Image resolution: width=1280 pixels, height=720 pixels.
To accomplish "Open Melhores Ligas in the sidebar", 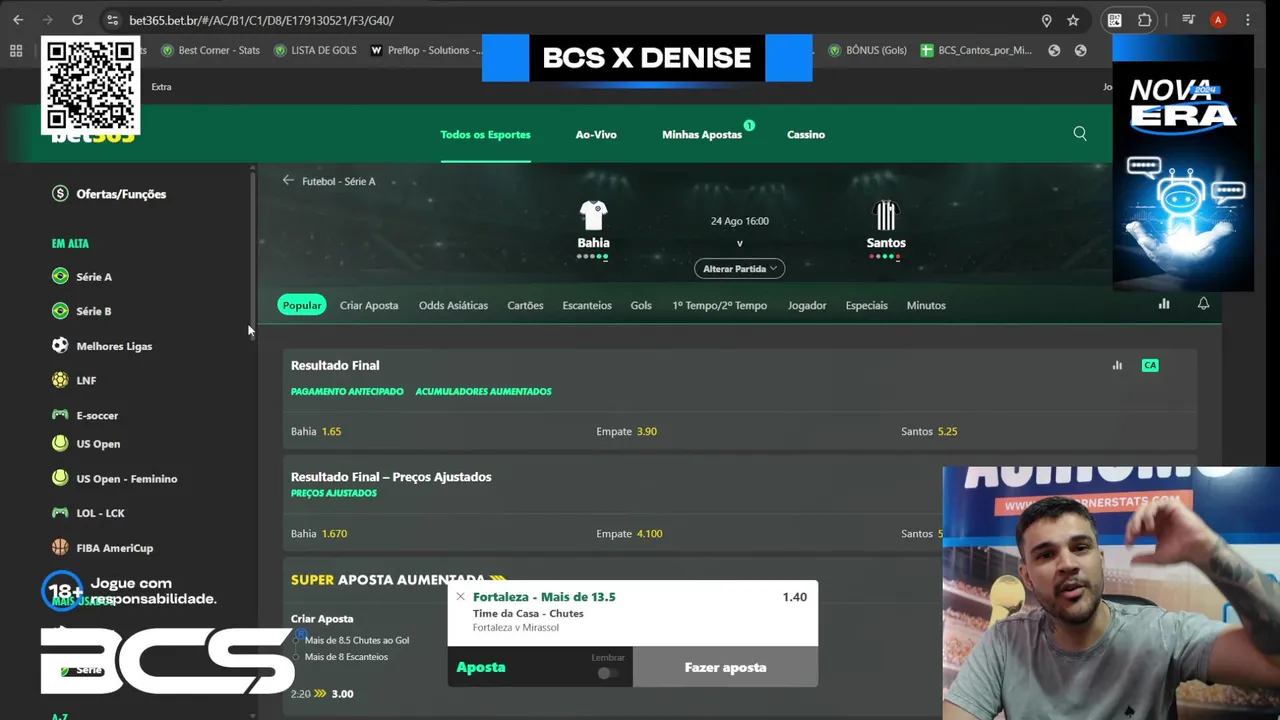I will [x=102, y=346].
